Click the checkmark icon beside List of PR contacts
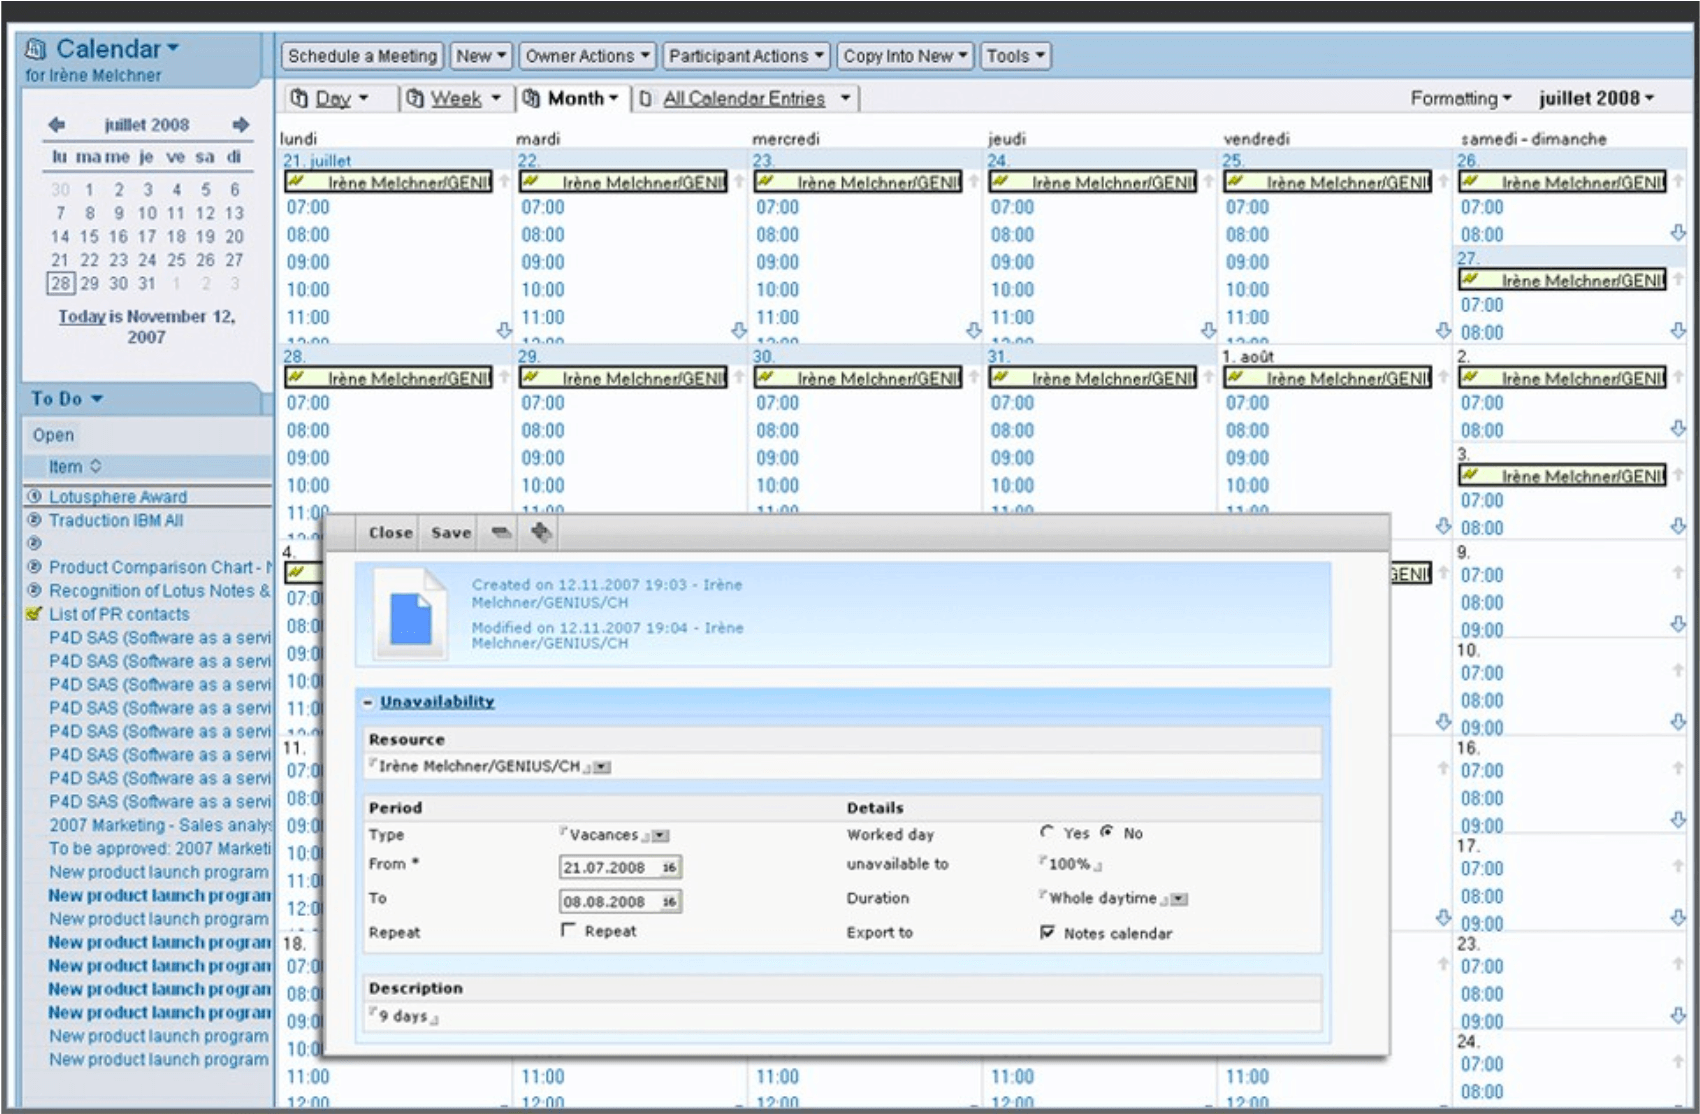This screenshot has height=1114, width=1700. [31, 614]
